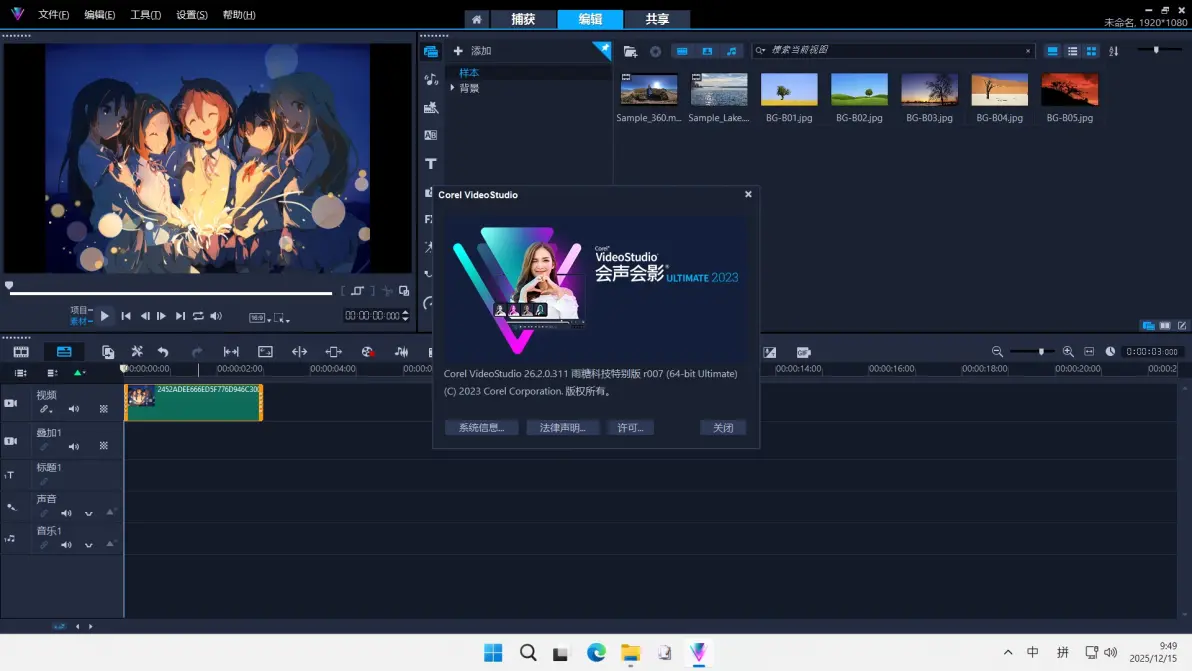The height and width of the screenshot is (671, 1192).
Task: Click the enlarge preview window icon
Action: pyautogui.click(x=404, y=291)
